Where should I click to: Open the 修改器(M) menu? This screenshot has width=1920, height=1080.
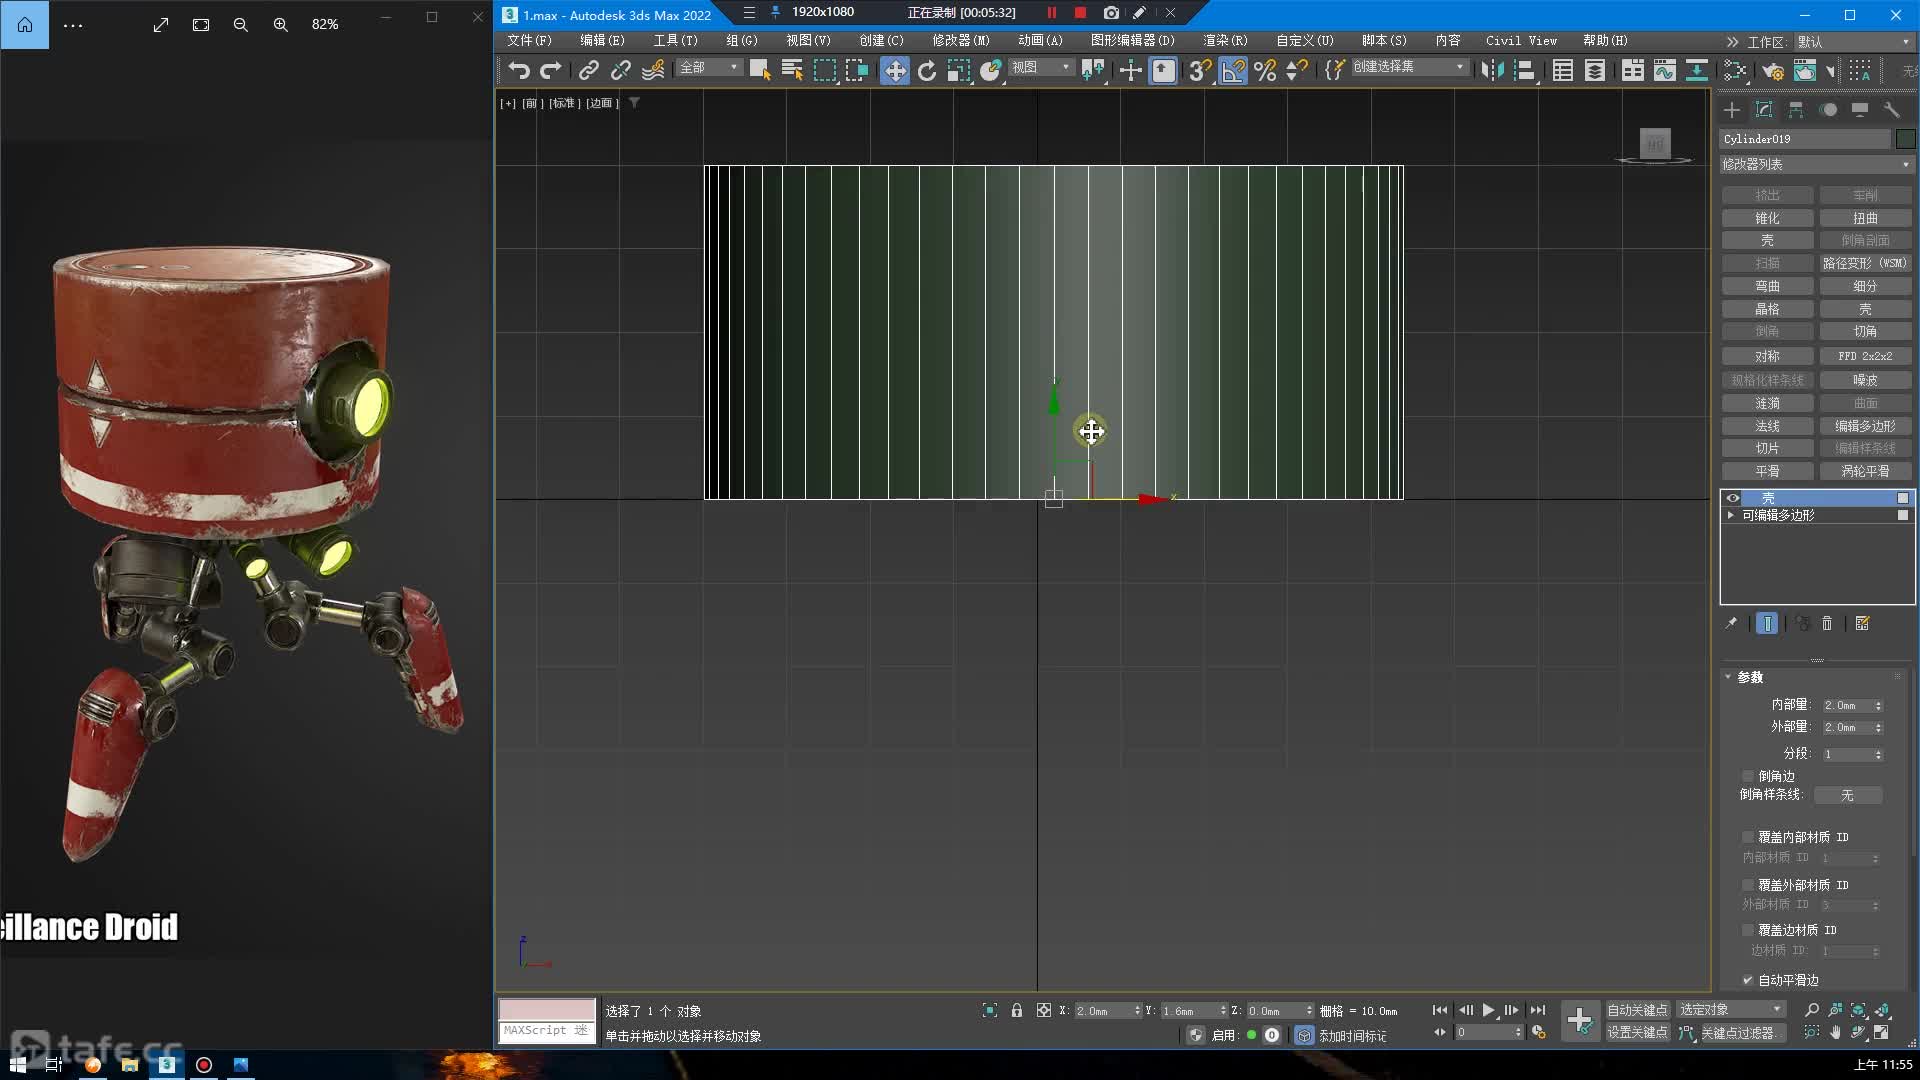pyautogui.click(x=960, y=40)
